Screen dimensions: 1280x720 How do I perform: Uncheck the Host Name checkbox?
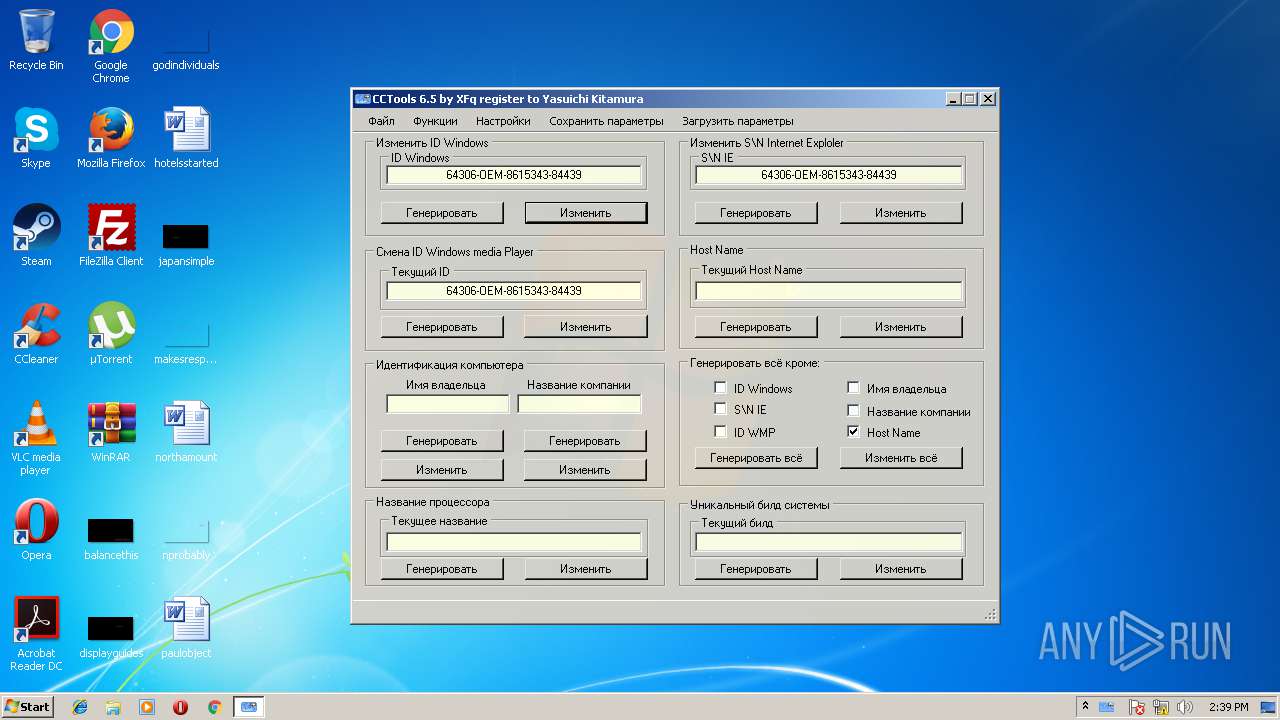click(x=853, y=432)
